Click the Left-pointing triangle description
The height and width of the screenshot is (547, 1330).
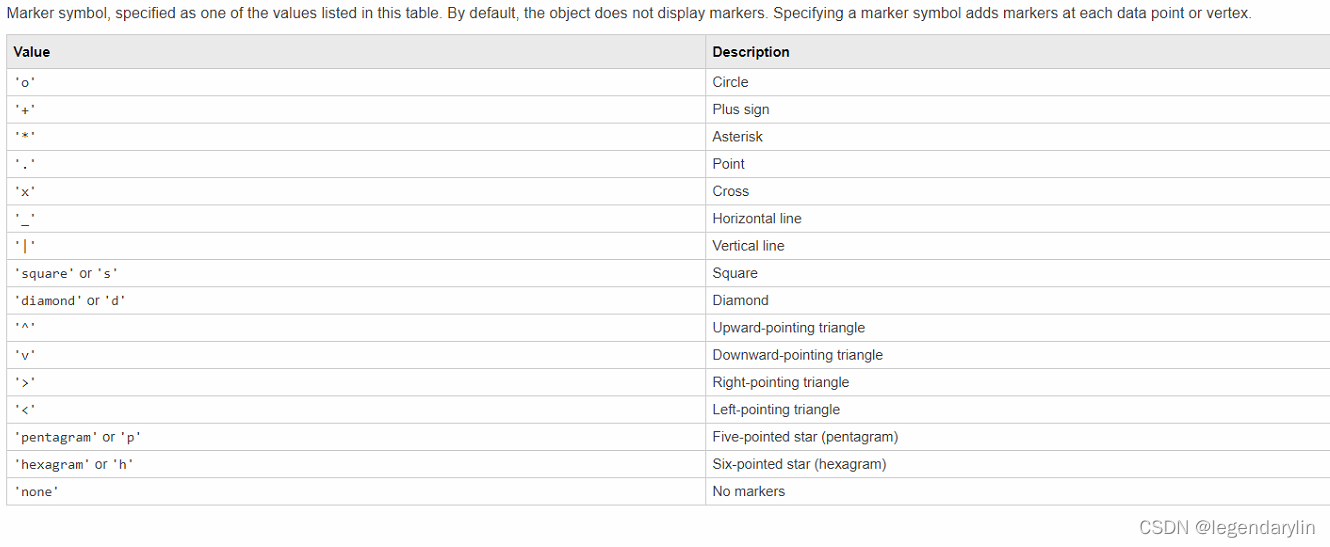pos(776,409)
